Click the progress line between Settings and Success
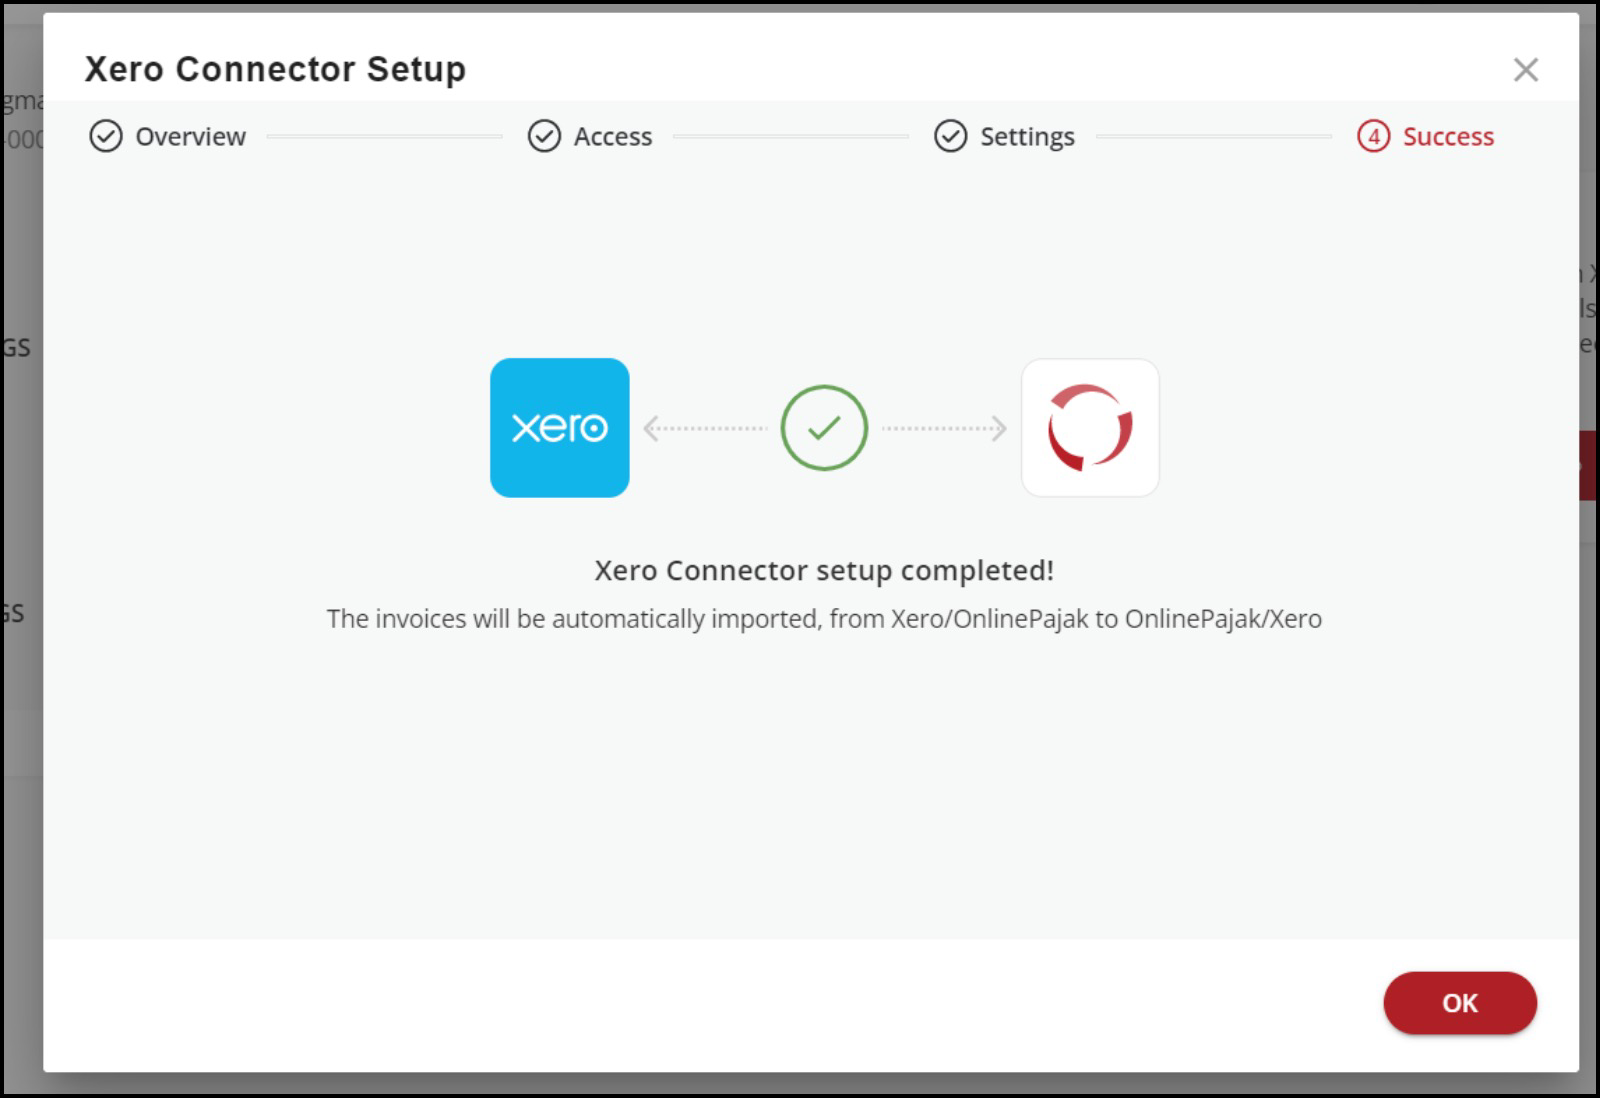Image resolution: width=1600 pixels, height=1098 pixels. click(1213, 136)
